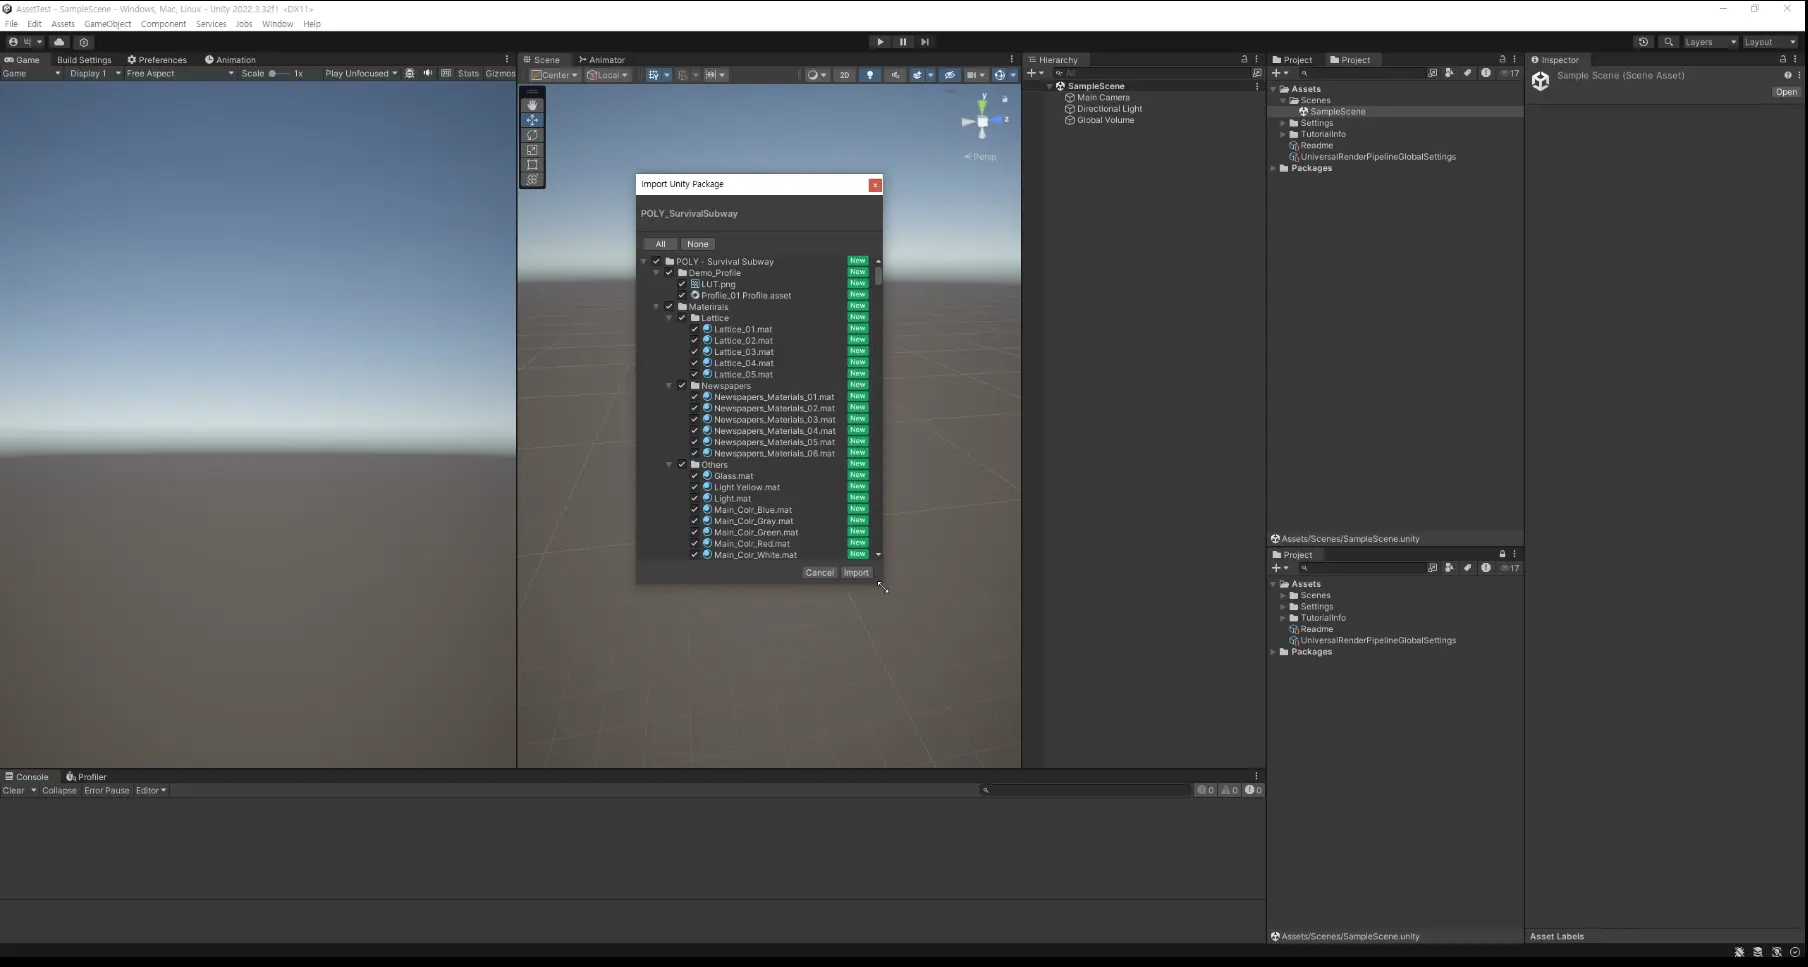Open the Free Aspect dropdown
Image resolution: width=1808 pixels, height=967 pixels.
click(x=180, y=73)
